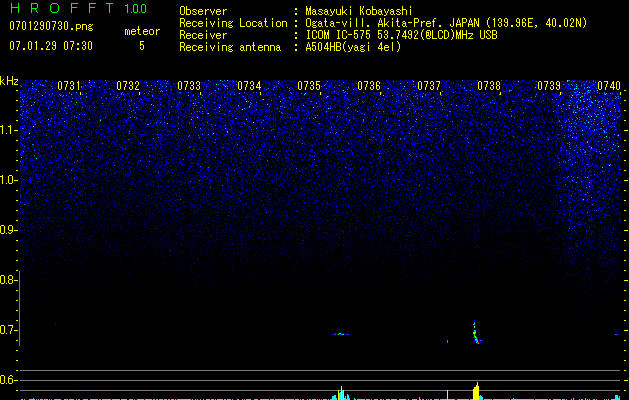Click the meteor label in the header
The width and height of the screenshot is (629, 400).
click(x=142, y=31)
